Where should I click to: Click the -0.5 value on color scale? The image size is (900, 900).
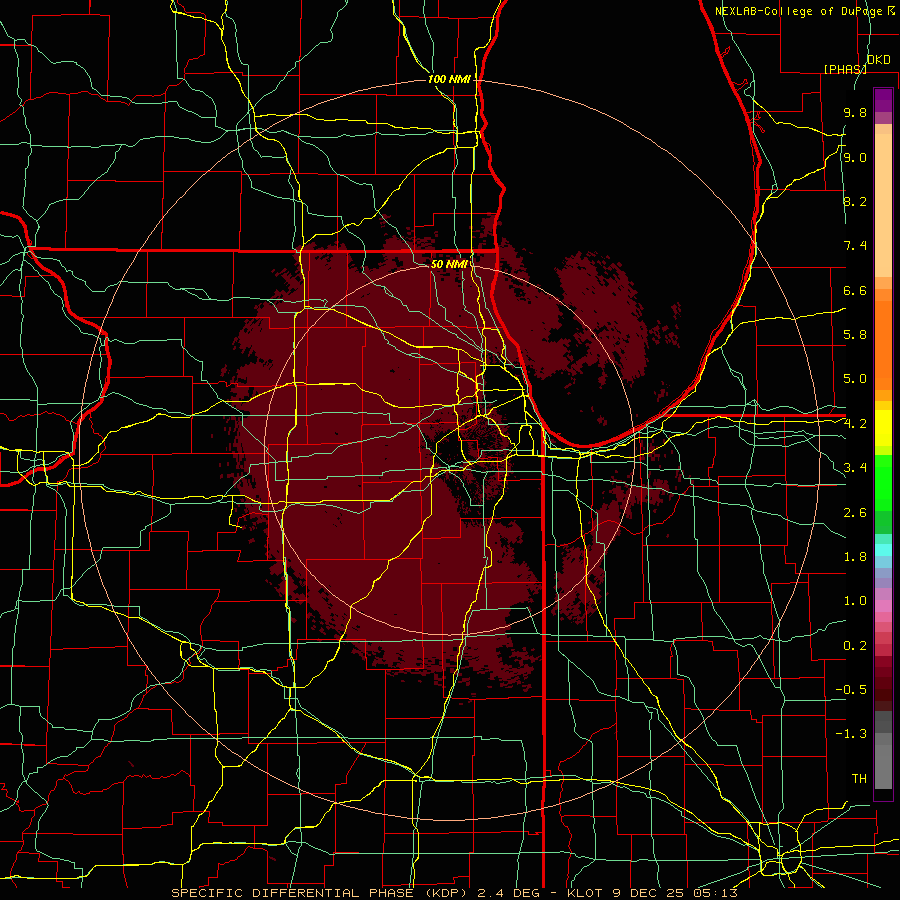(851, 690)
